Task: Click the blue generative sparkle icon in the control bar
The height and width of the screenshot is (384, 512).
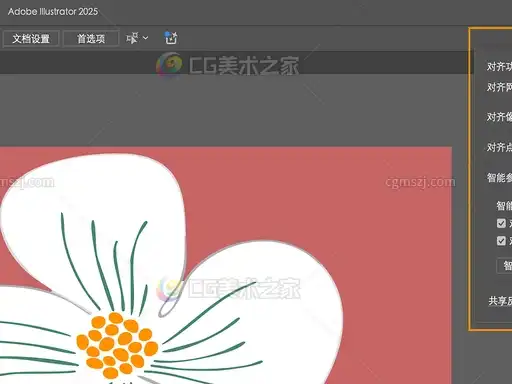Action: pos(171,38)
